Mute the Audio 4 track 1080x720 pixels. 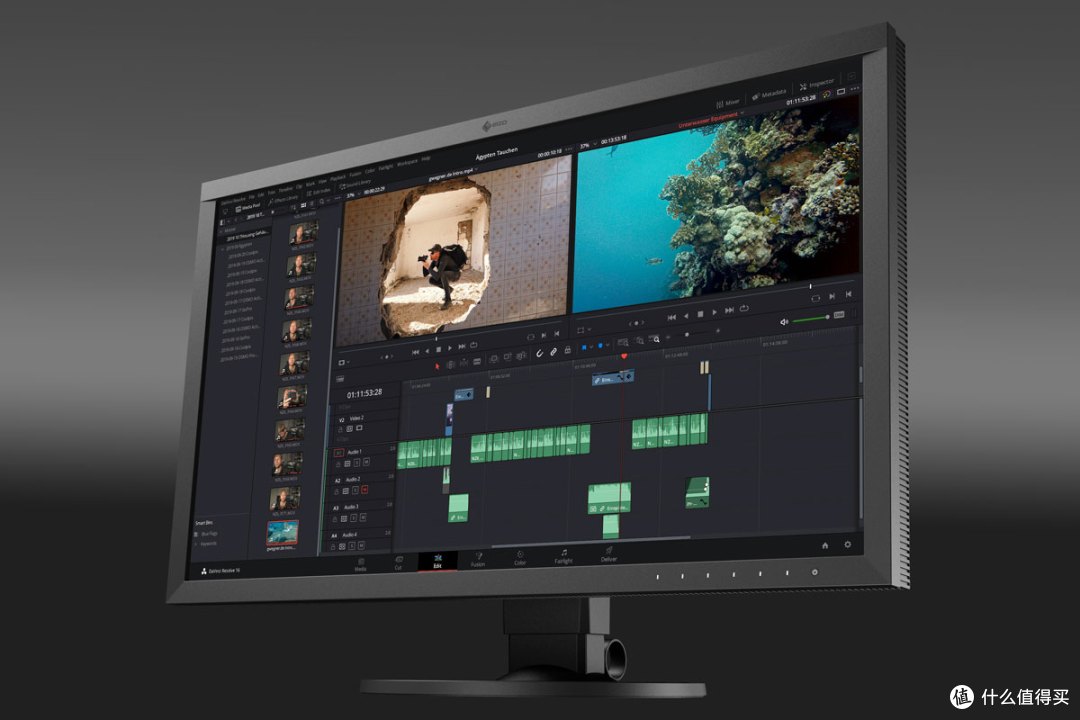(361, 546)
